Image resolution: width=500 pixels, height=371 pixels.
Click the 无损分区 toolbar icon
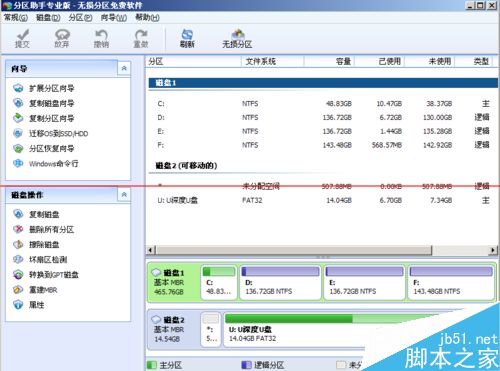click(x=237, y=39)
